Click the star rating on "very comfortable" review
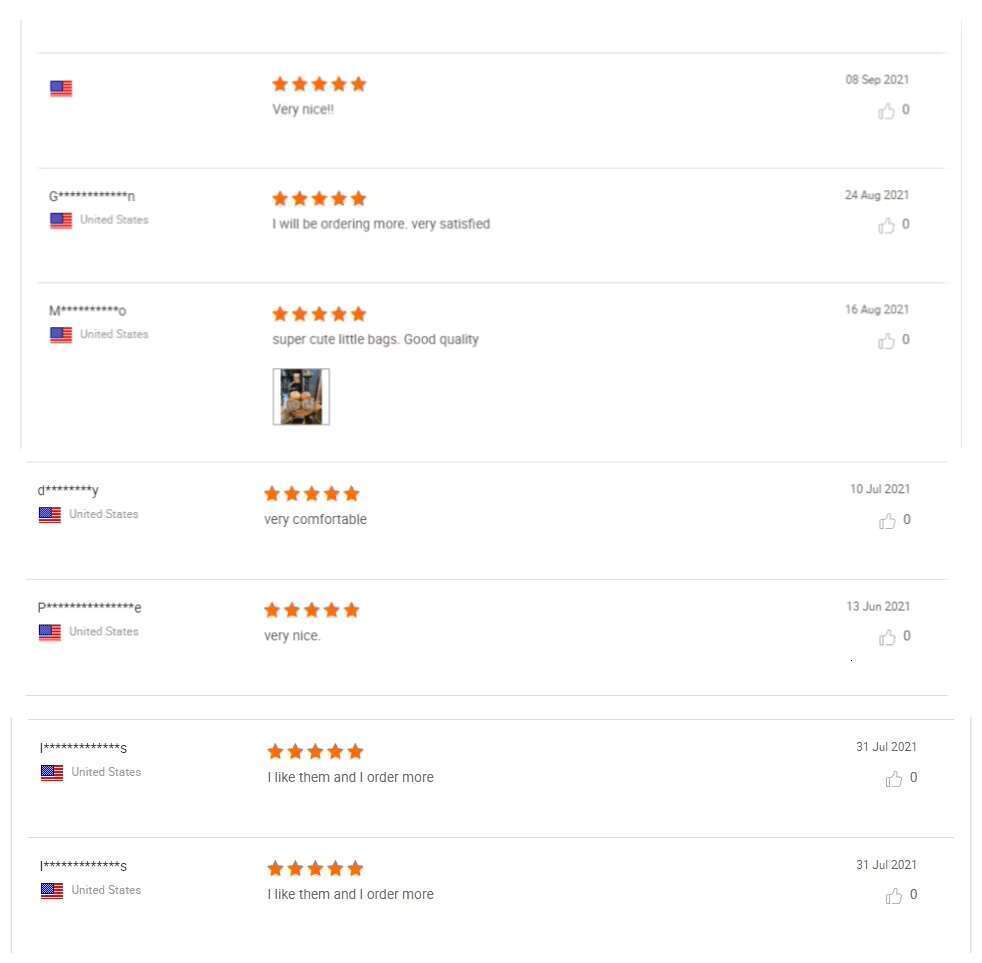 coord(311,494)
